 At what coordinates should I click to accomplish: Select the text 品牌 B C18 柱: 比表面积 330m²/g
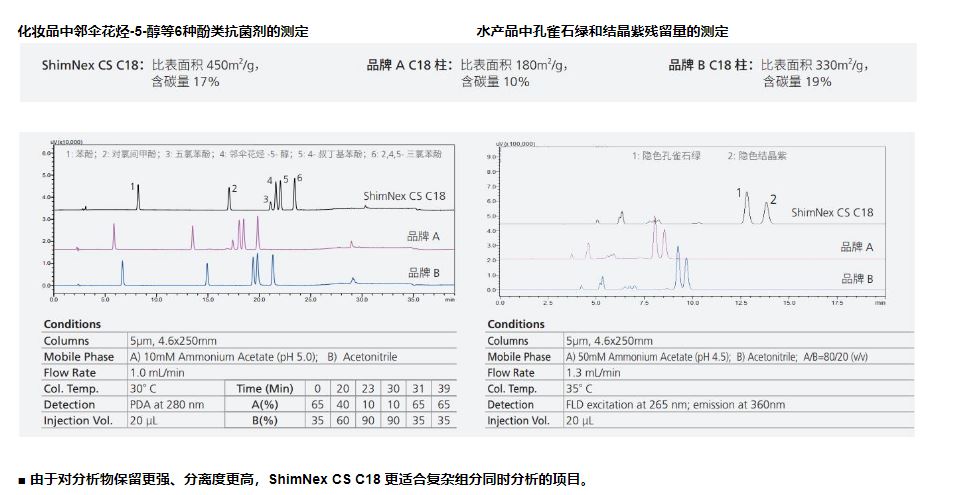tap(769, 65)
